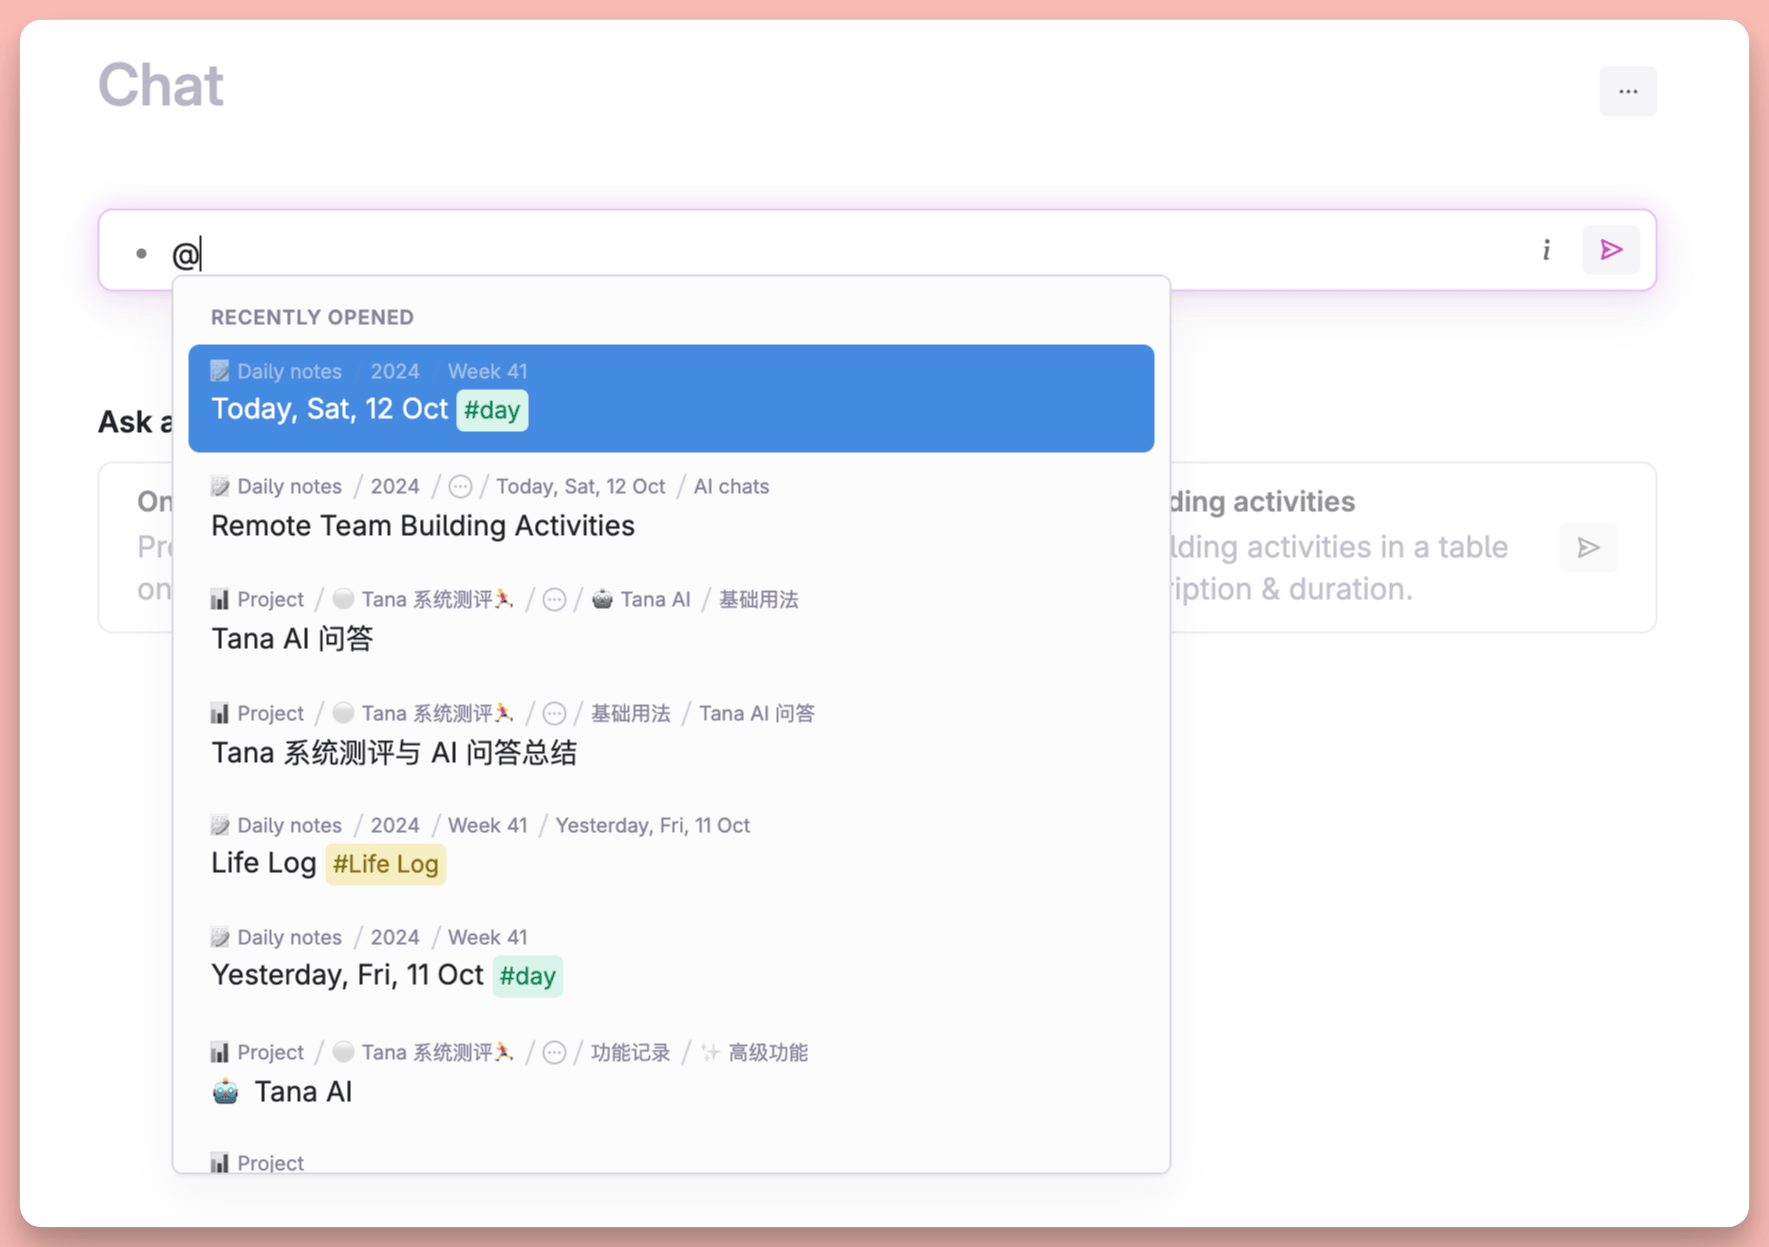Click ellipsis breadcrumb in the 功能记录 path
The image size is (1769, 1247).
click(554, 1053)
